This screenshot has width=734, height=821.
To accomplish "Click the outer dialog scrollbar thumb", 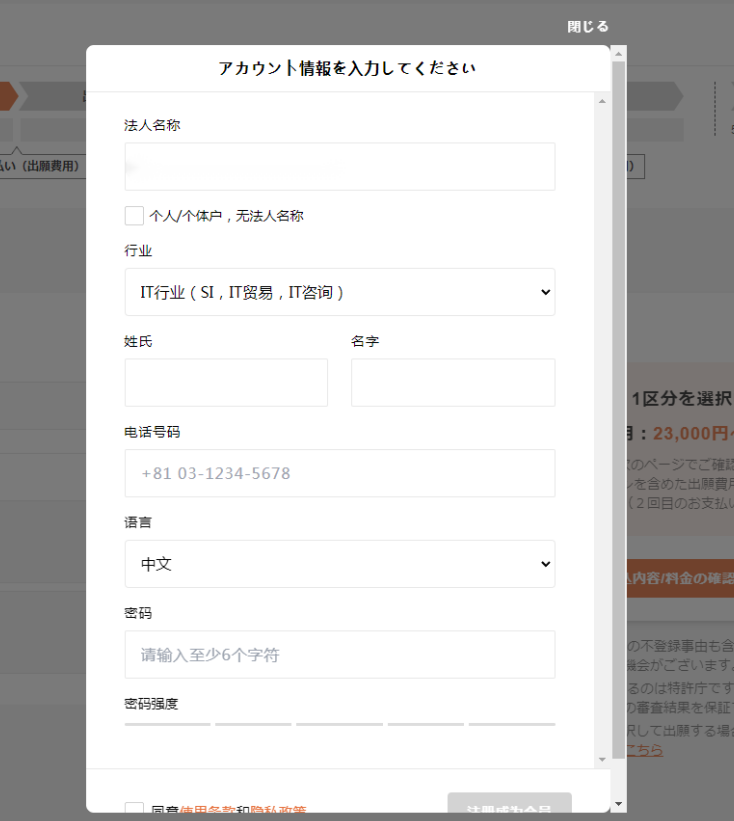I will coord(619,400).
